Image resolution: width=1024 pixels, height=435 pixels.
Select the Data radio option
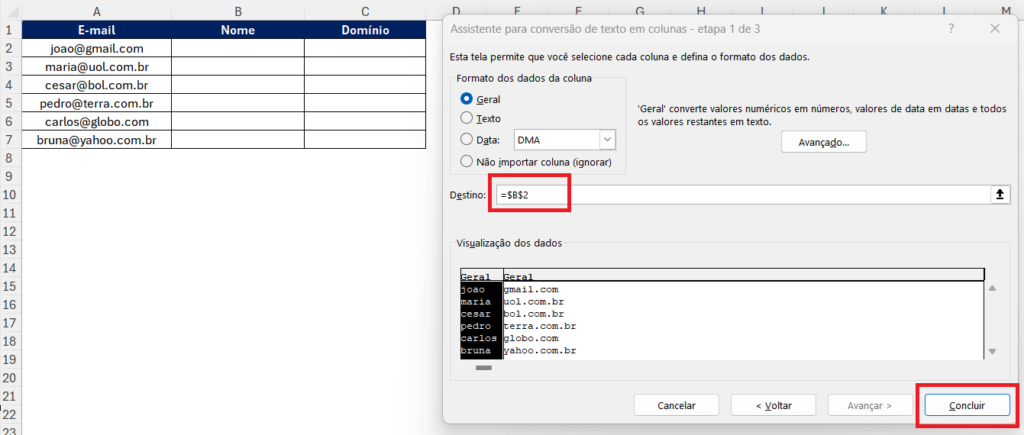tap(466, 140)
